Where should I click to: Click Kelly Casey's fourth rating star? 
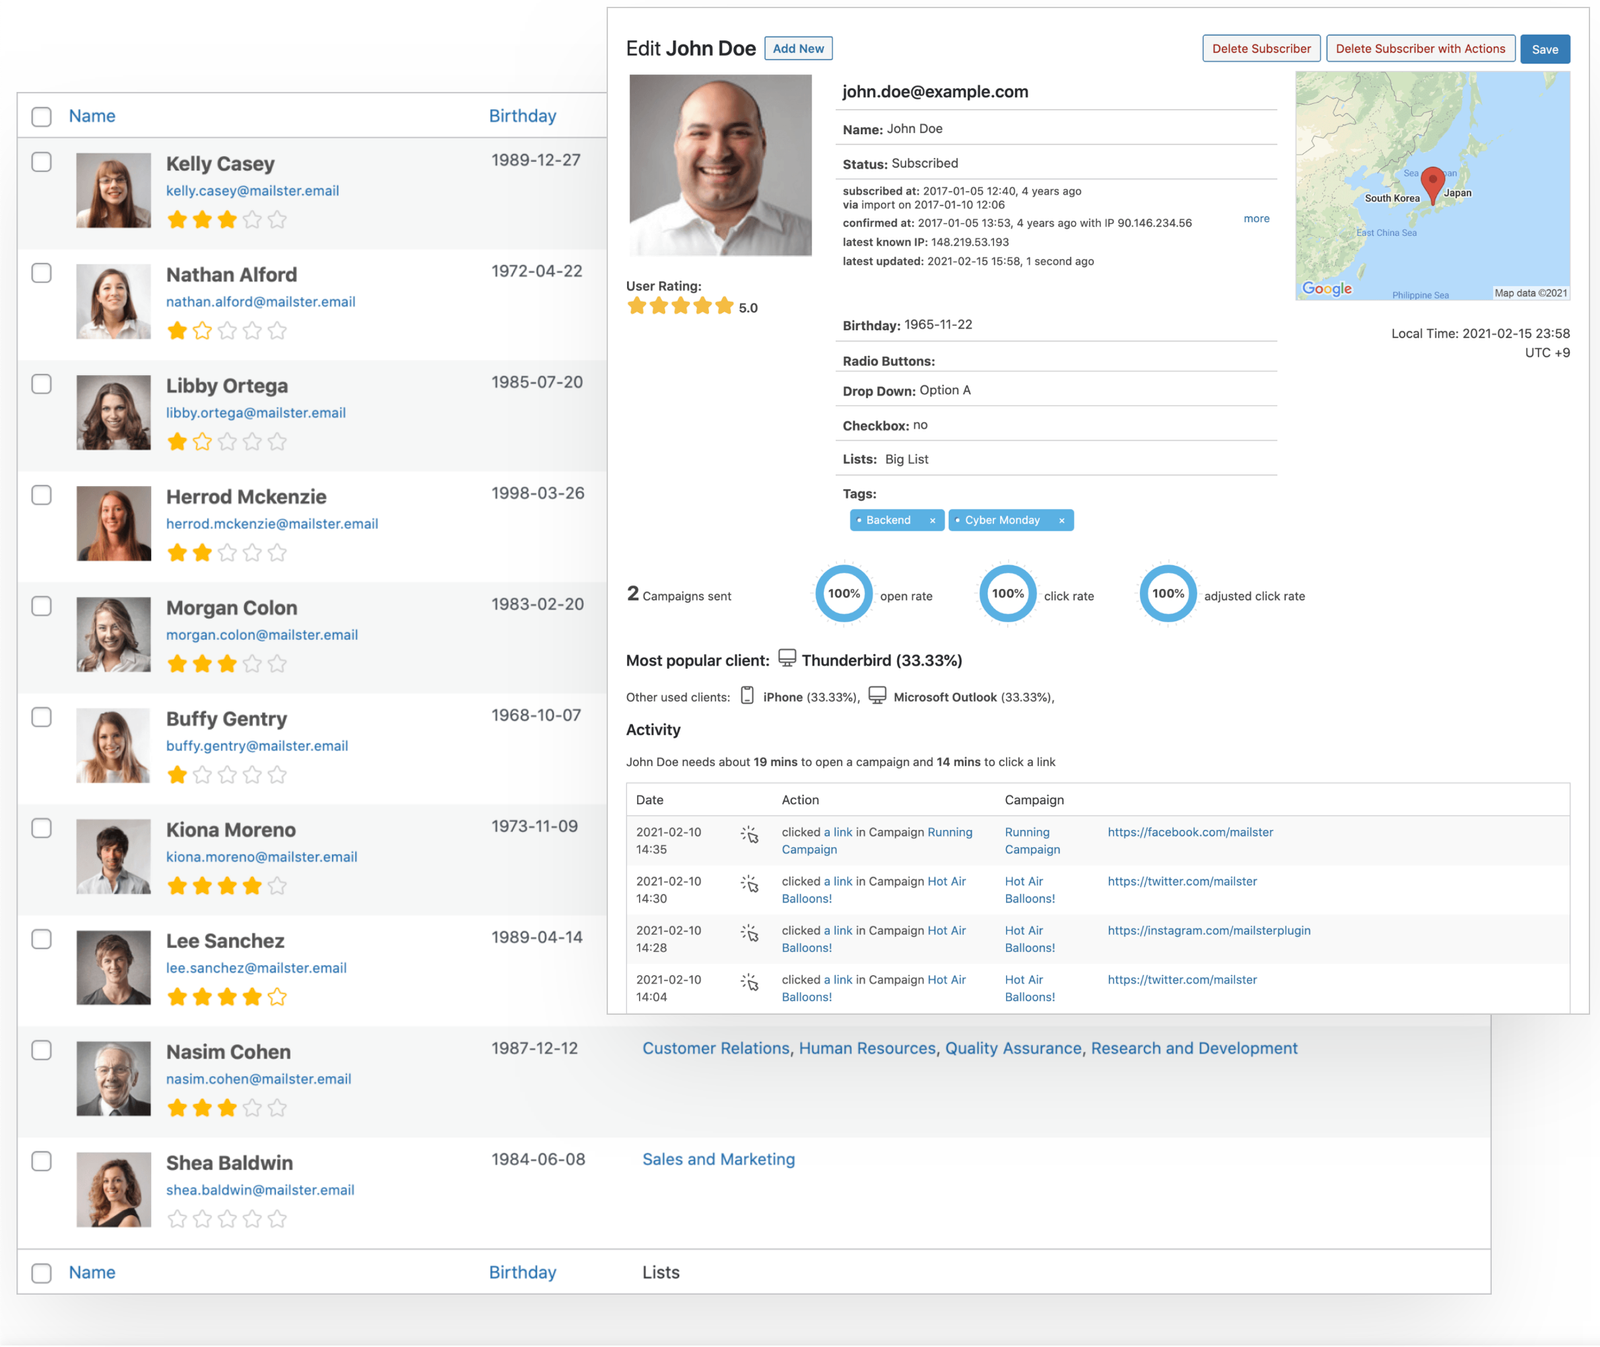253,220
